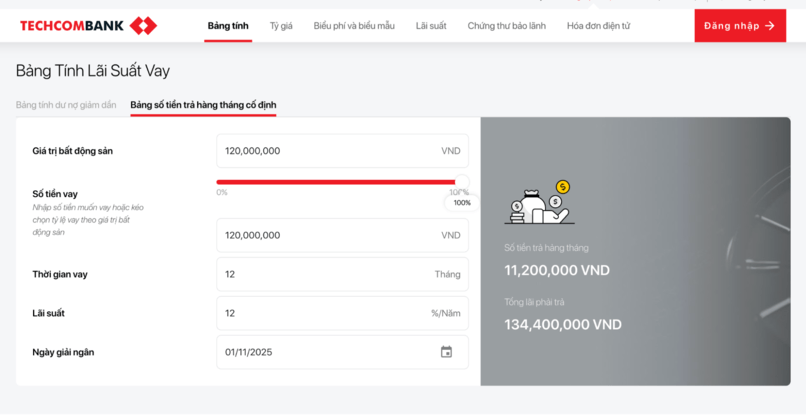Click the 100% slider tooltip

pyautogui.click(x=462, y=203)
